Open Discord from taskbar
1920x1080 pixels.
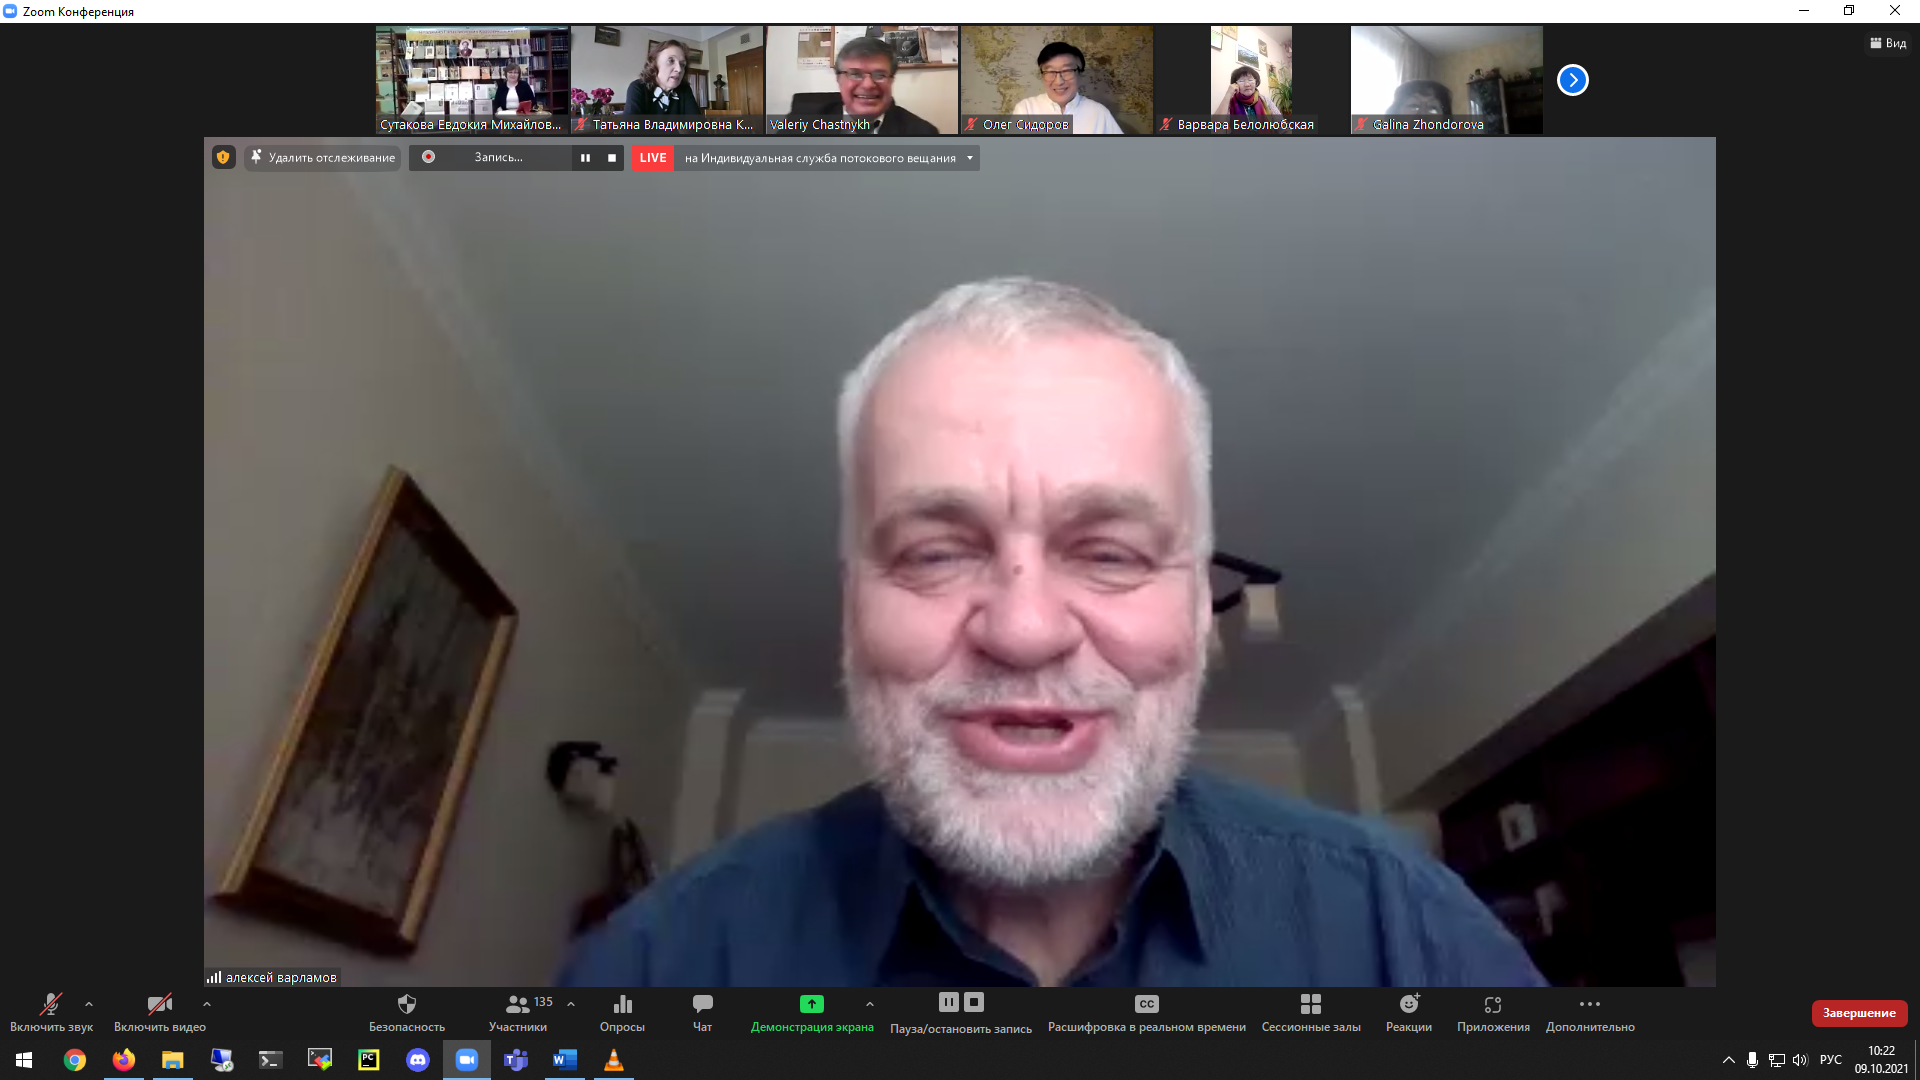click(x=418, y=1060)
